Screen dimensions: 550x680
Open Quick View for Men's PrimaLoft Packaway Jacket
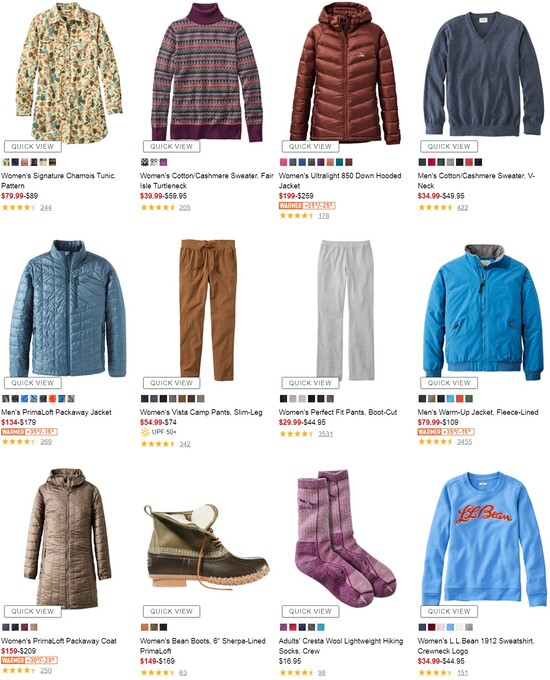point(33,383)
